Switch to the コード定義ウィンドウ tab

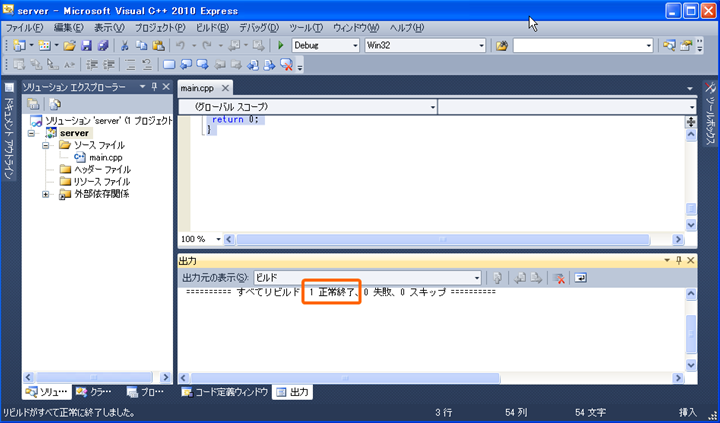tap(225, 392)
